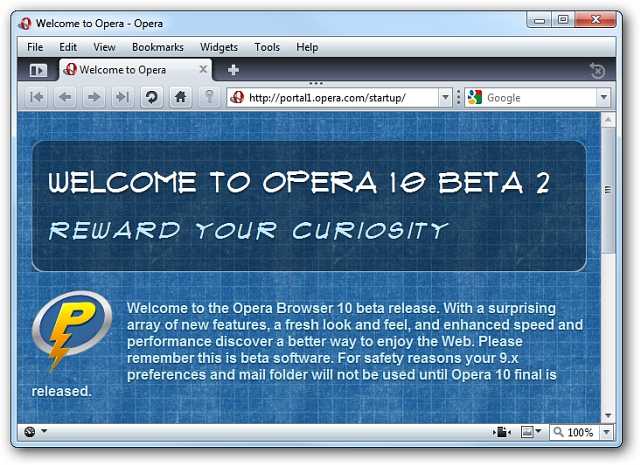Open the Tools menu
Viewport: 640px width, 465px height.
click(x=267, y=47)
